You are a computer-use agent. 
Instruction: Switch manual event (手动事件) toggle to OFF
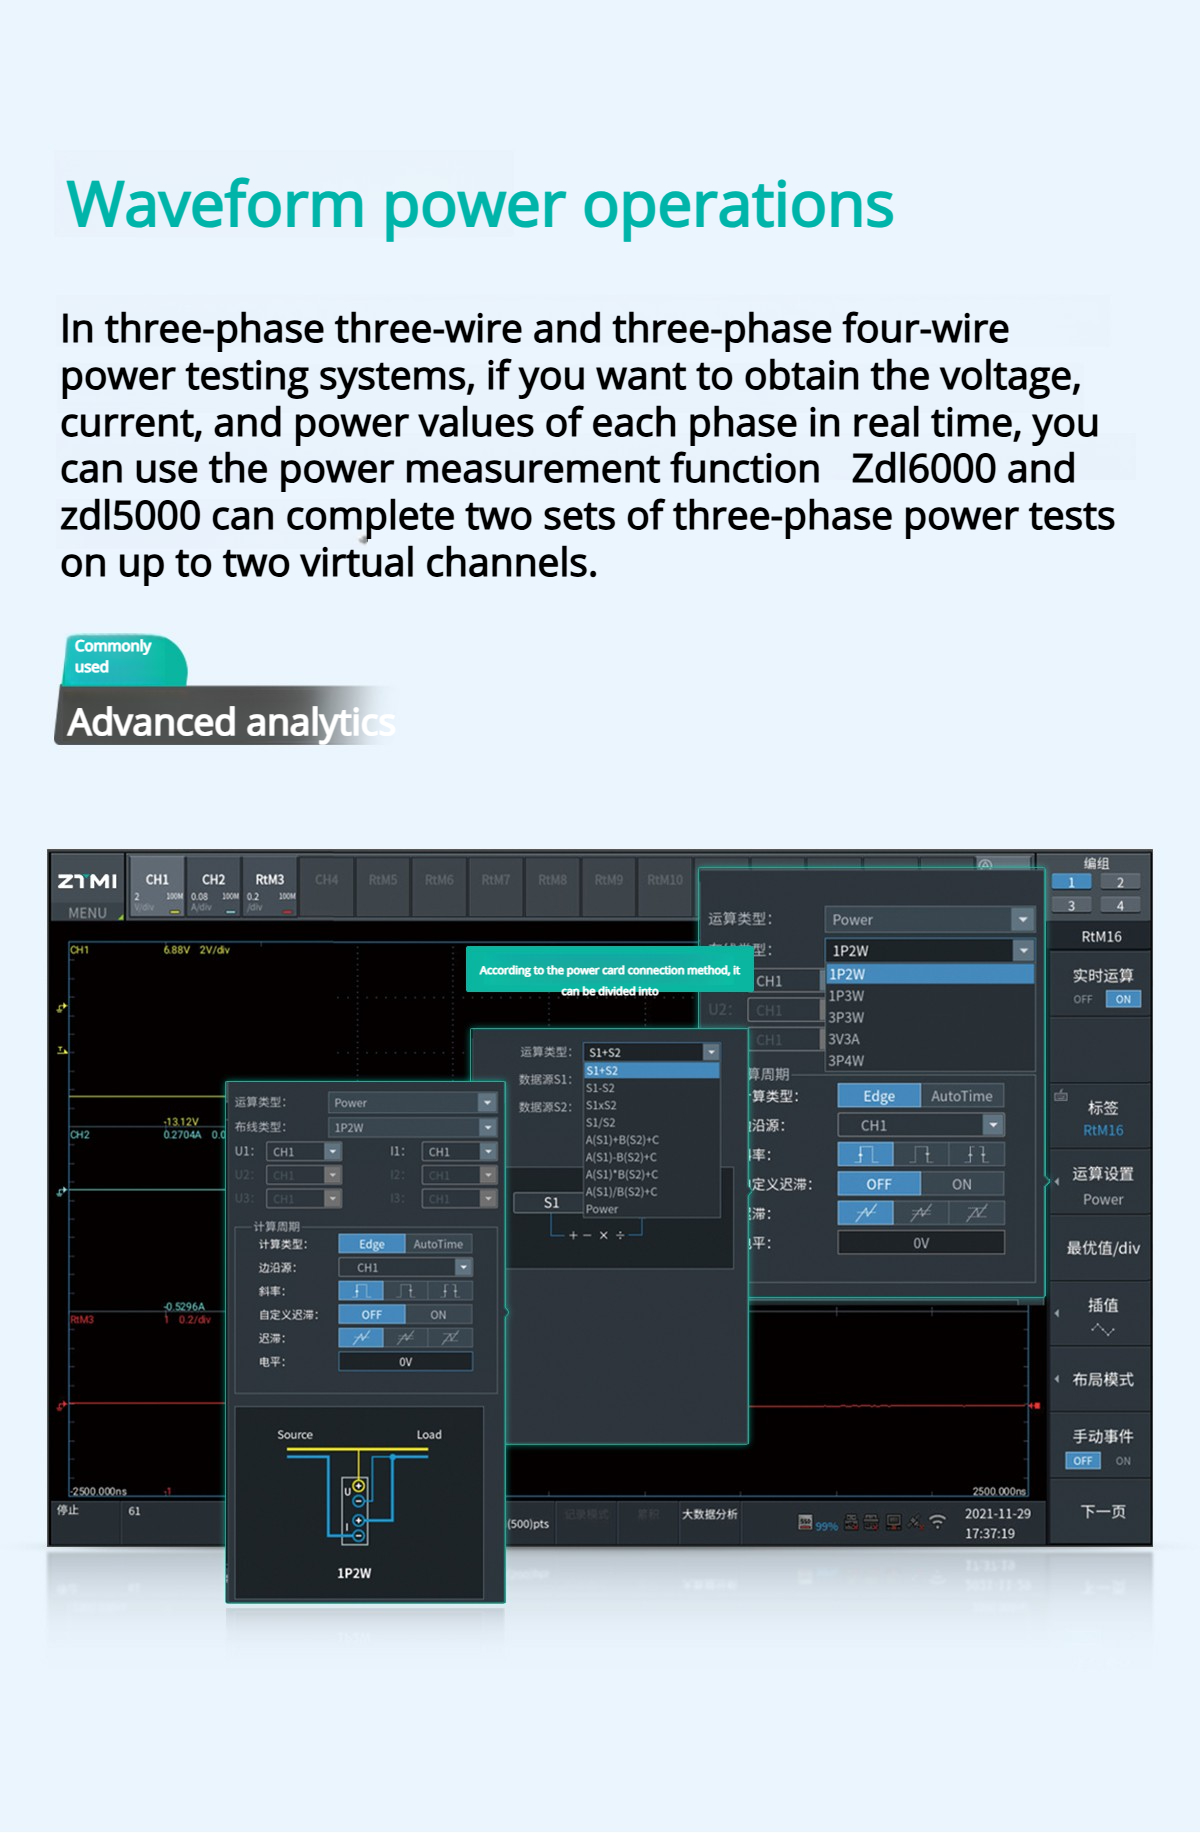click(x=1082, y=1461)
